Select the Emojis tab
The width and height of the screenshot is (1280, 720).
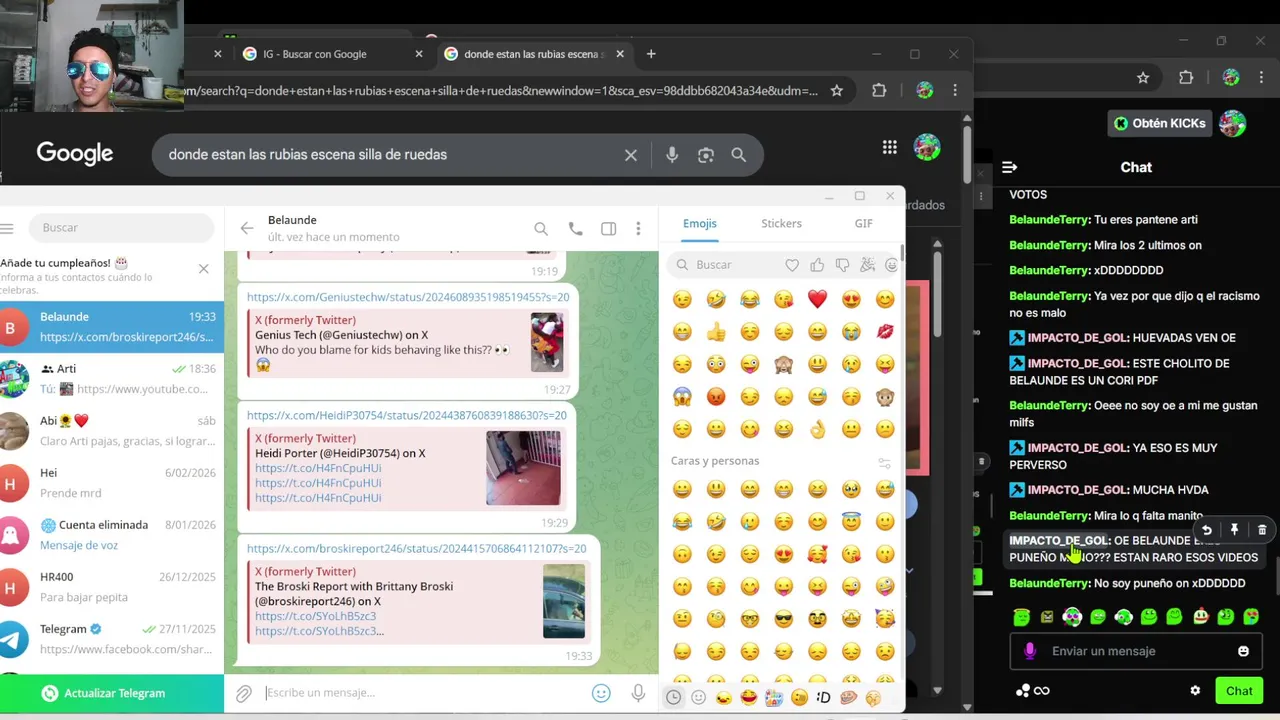(x=700, y=224)
